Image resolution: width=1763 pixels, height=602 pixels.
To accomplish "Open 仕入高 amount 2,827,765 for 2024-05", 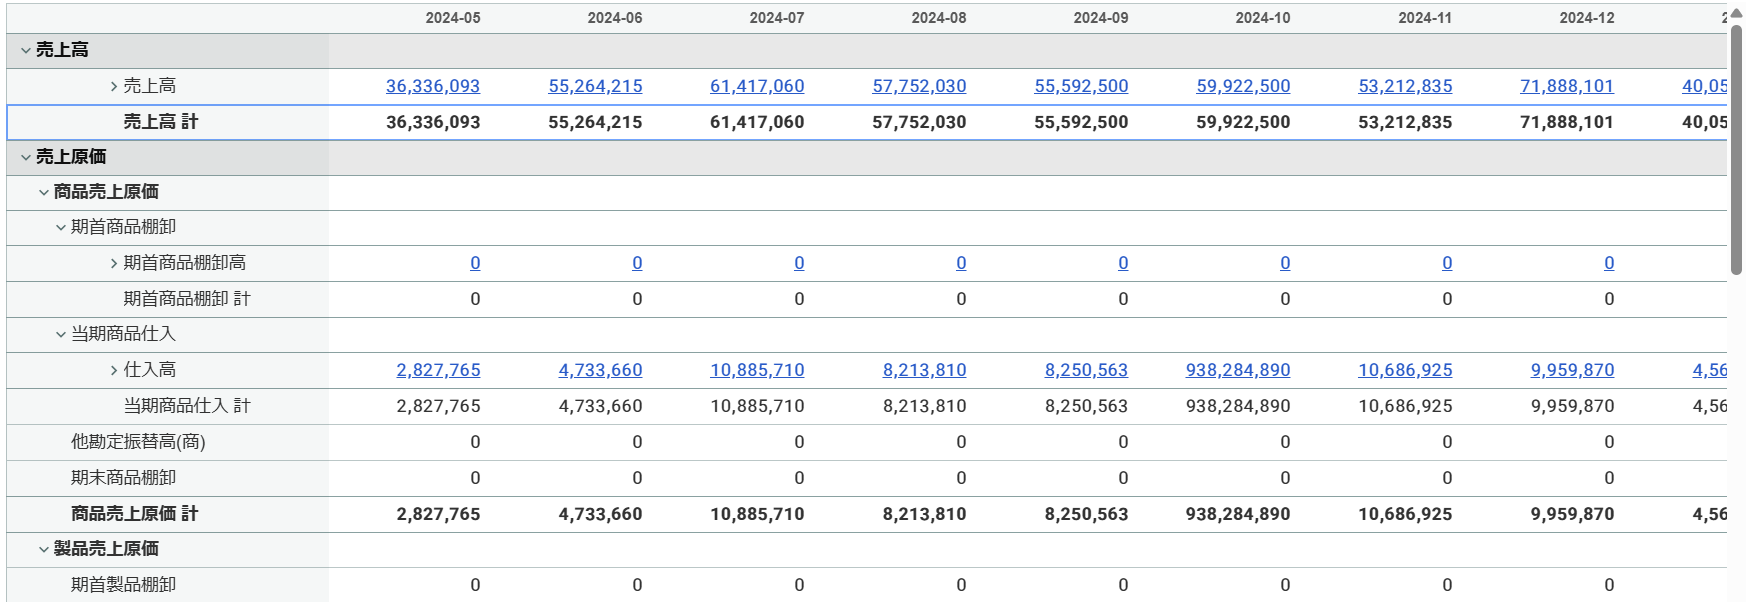I will (438, 370).
